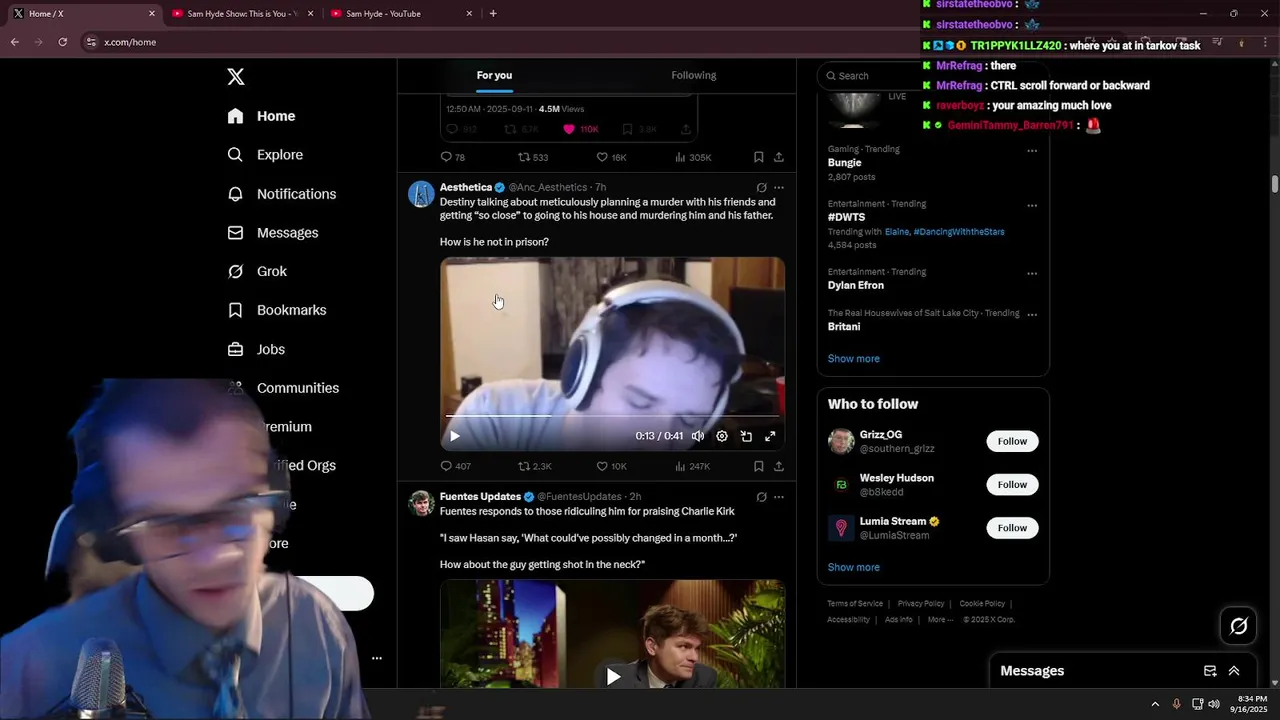The width and height of the screenshot is (1280, 720).
Task: Open more options for the #DWTS trend
Action: pyautogui.click(x=1032, y=206)
